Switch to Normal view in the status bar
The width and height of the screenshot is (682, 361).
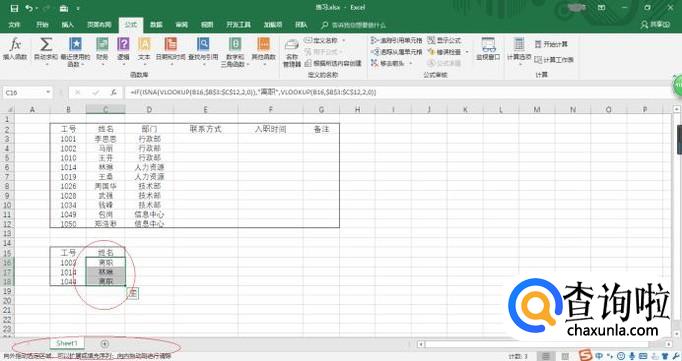coord(546,356)
